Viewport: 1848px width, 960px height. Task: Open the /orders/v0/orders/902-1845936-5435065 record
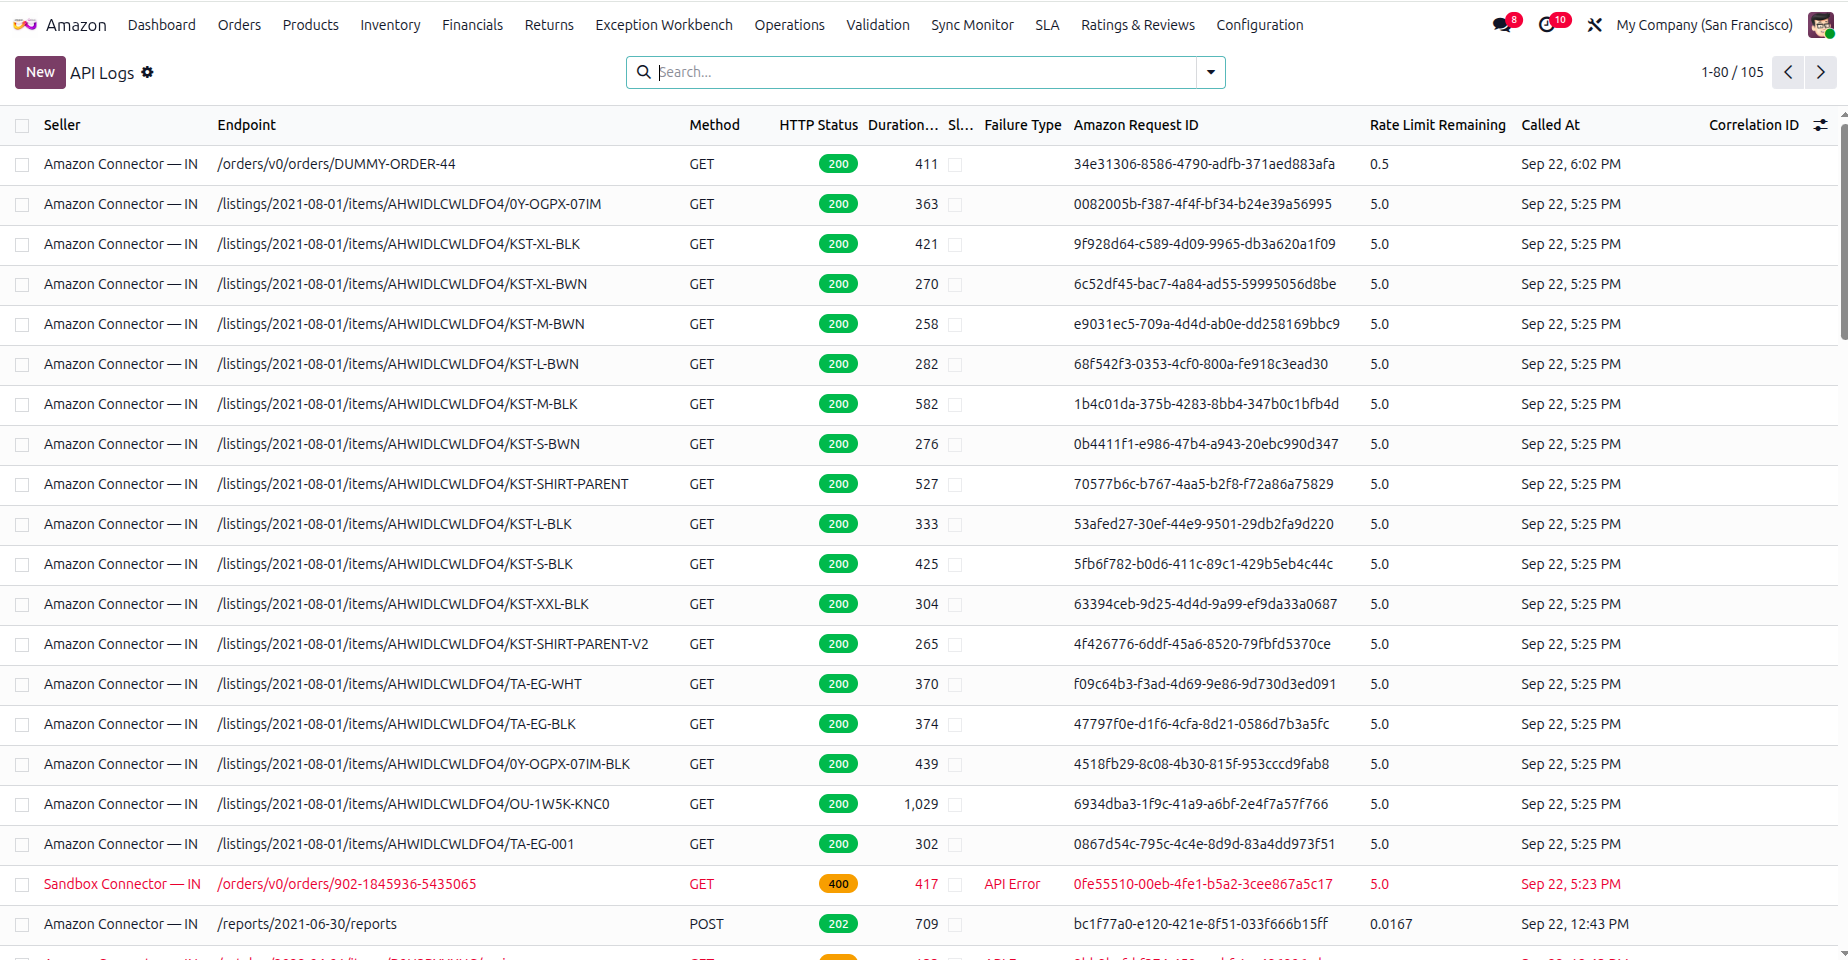(x=346, y=884)
